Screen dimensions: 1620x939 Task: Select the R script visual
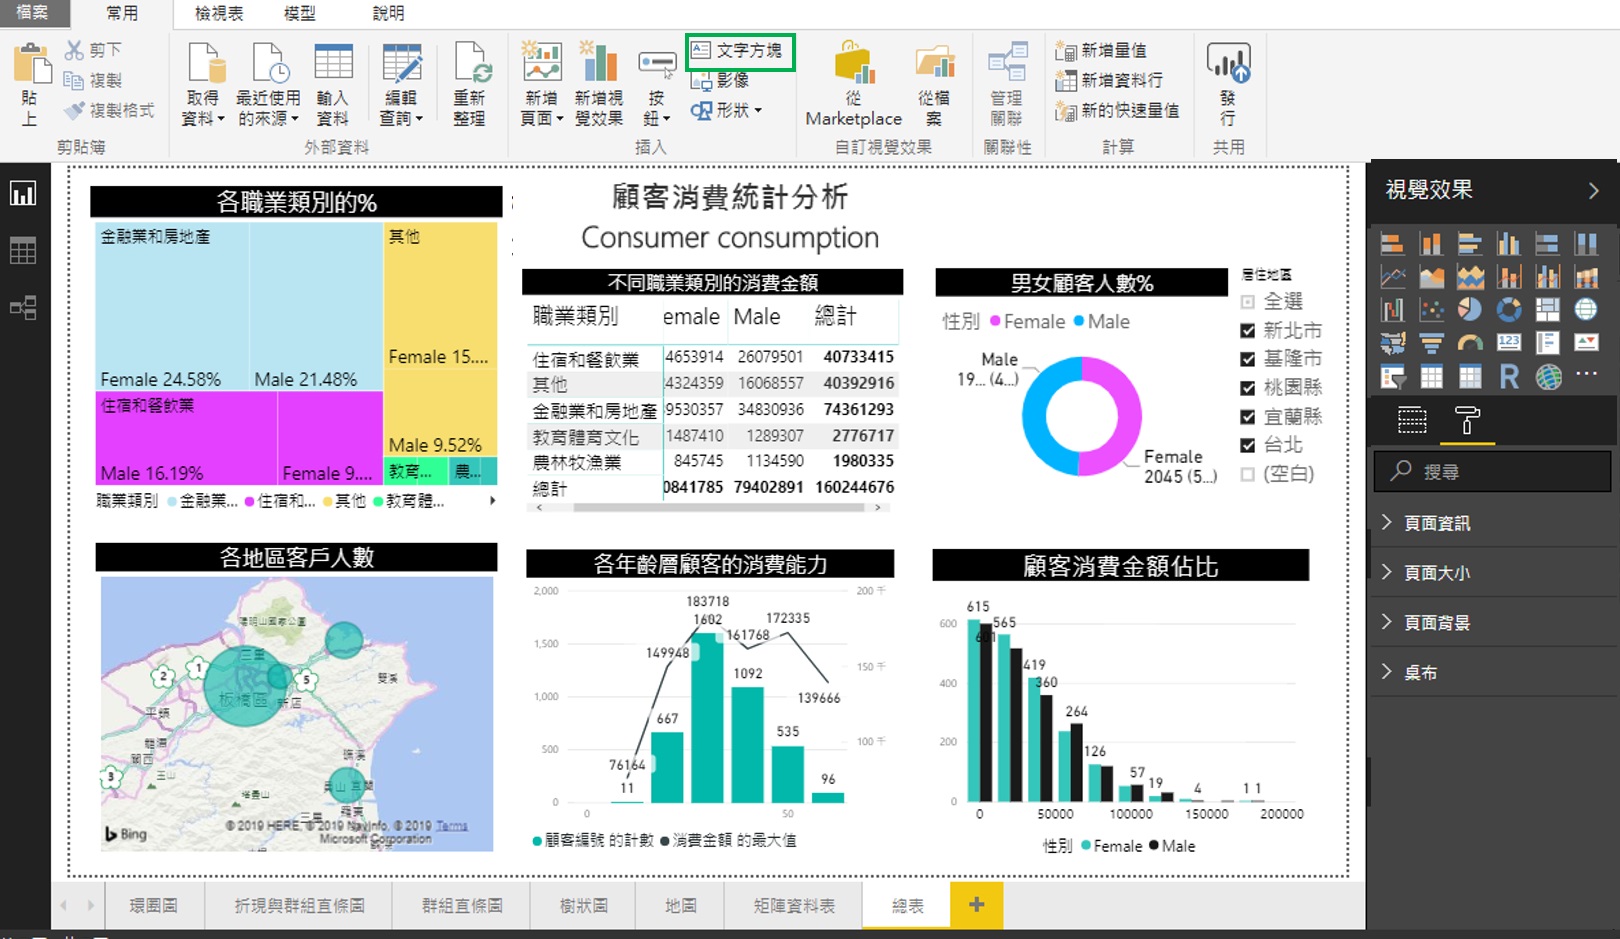1509,377
